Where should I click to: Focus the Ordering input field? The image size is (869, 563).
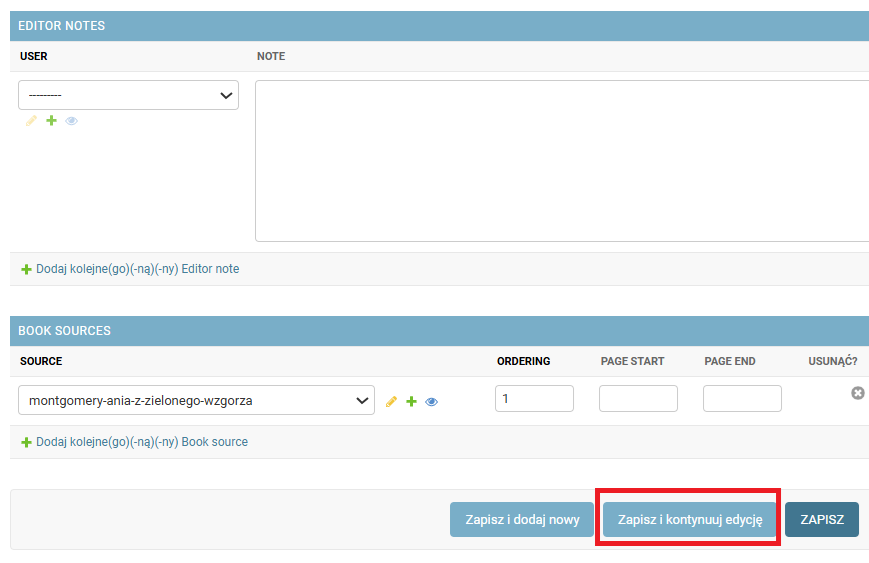coord(534,398)
